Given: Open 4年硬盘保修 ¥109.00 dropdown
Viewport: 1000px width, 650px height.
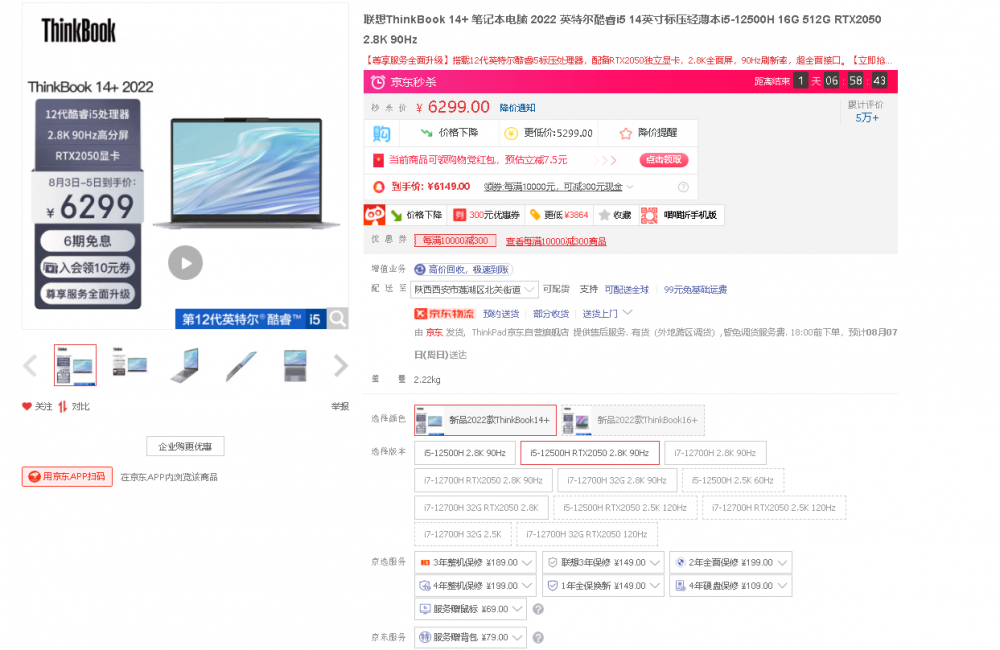Looking at the screenshot, I should (x=730, y=586).
